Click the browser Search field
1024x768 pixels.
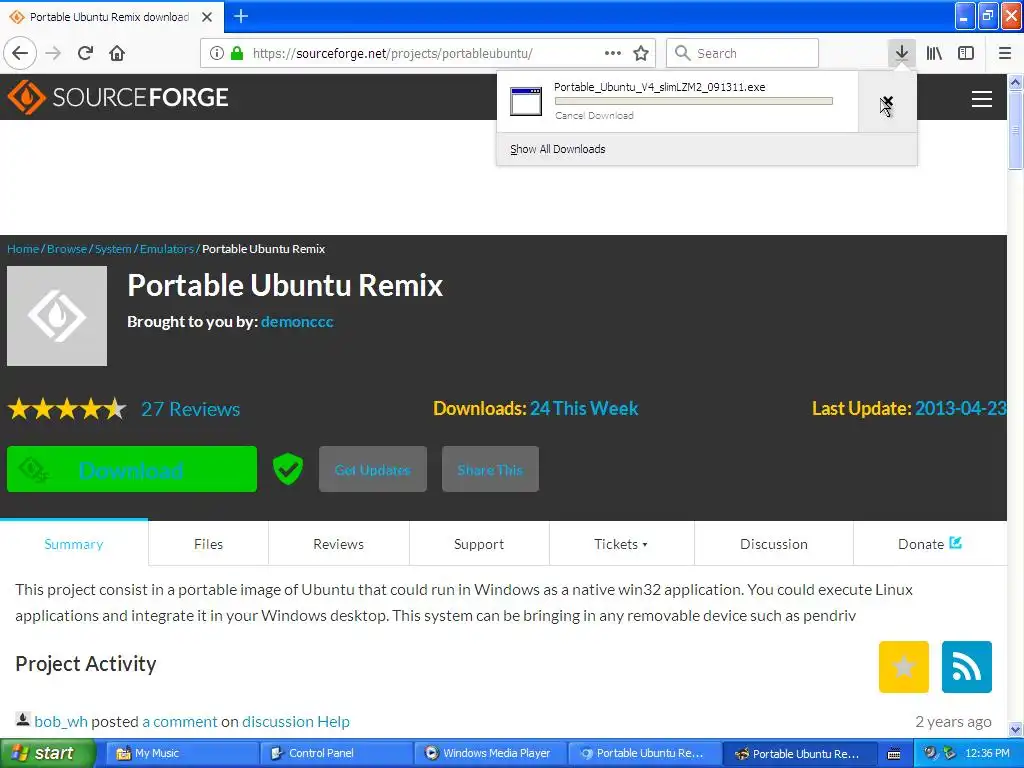742,53
